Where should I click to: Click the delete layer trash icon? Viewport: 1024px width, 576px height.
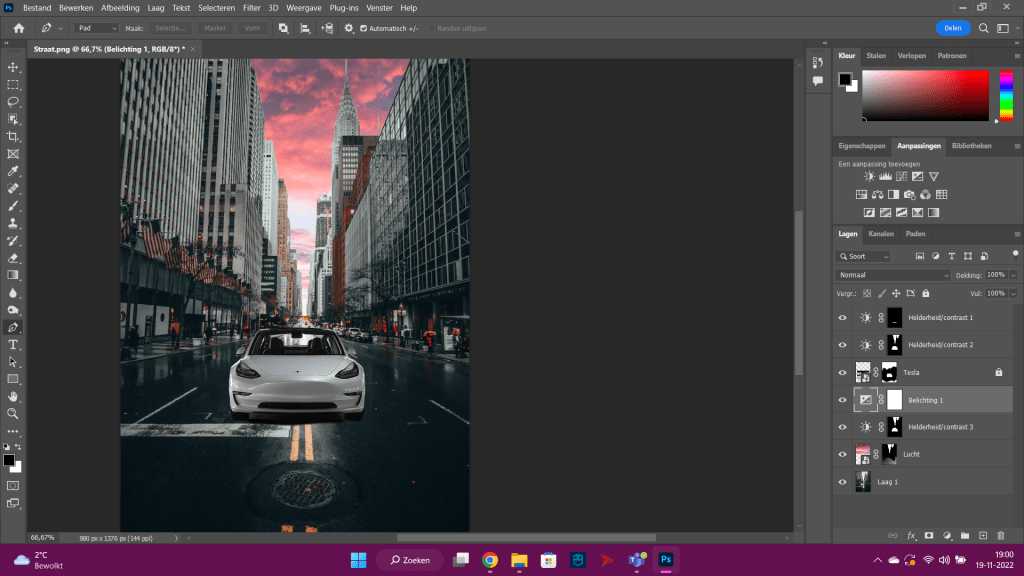(1000, 536)
